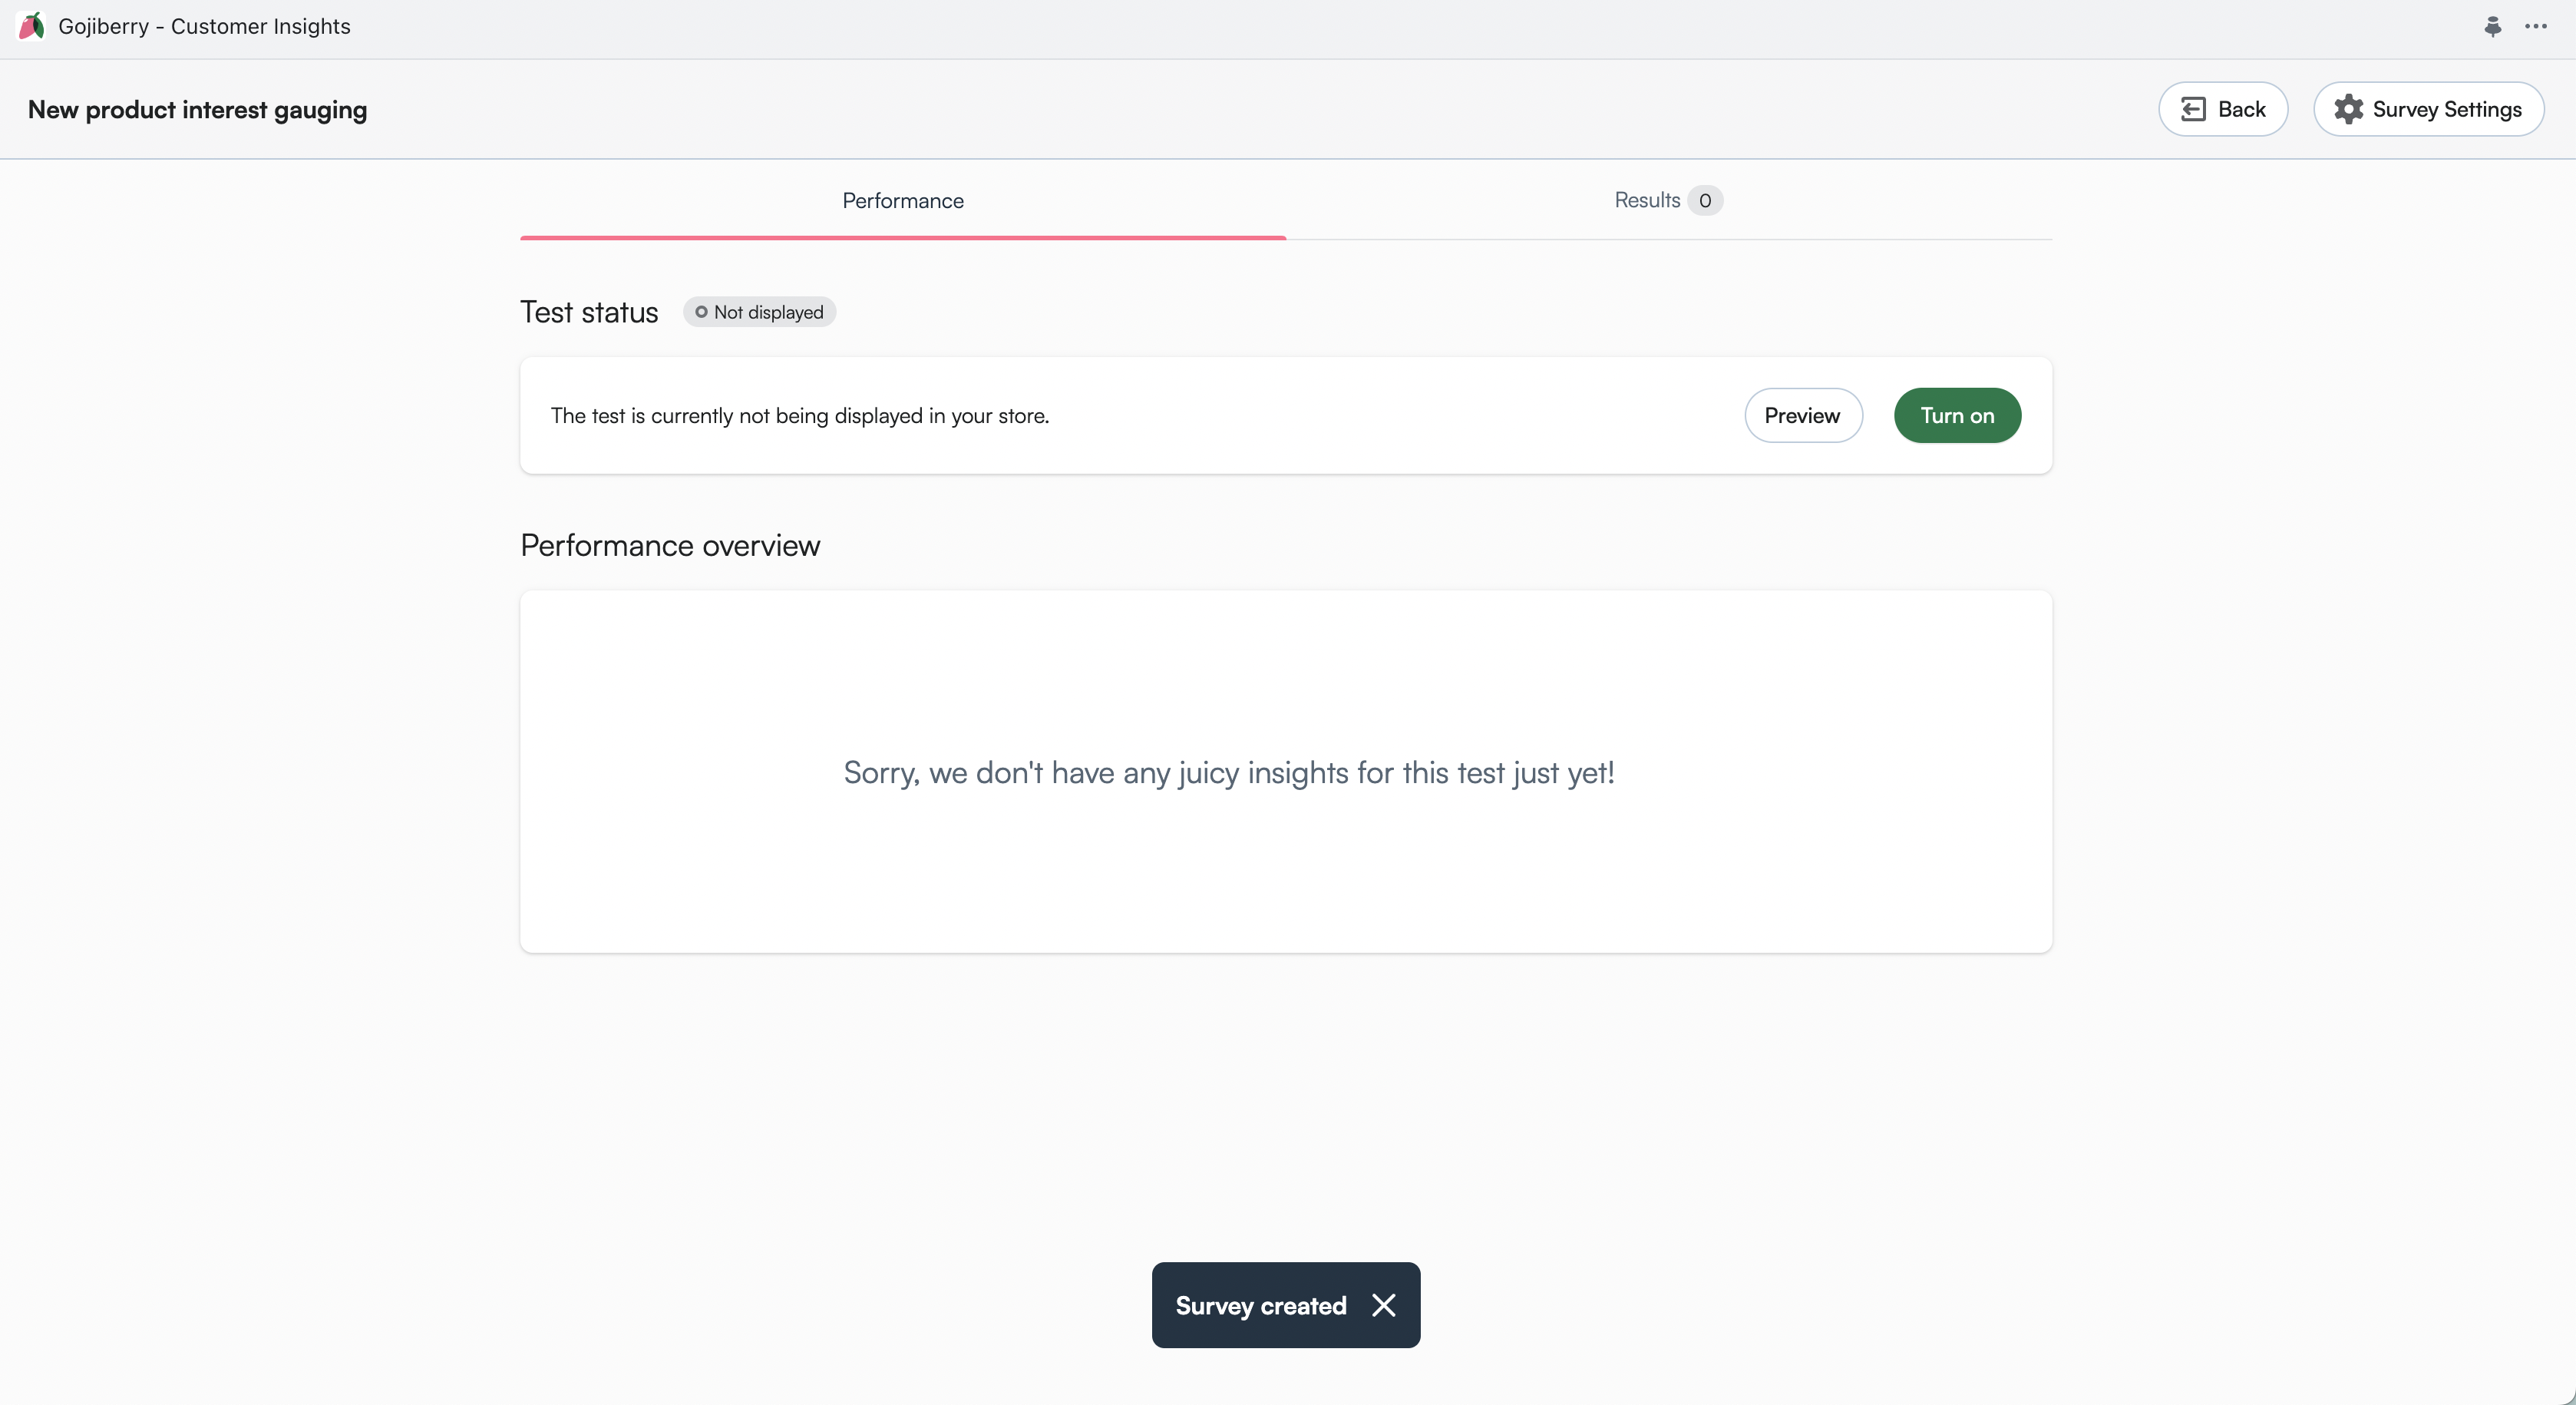Image resolution: width=2576 pixels, height=1405 pixels.
Task: Click the Gojiberry logo icon
Action: (31, 26)
